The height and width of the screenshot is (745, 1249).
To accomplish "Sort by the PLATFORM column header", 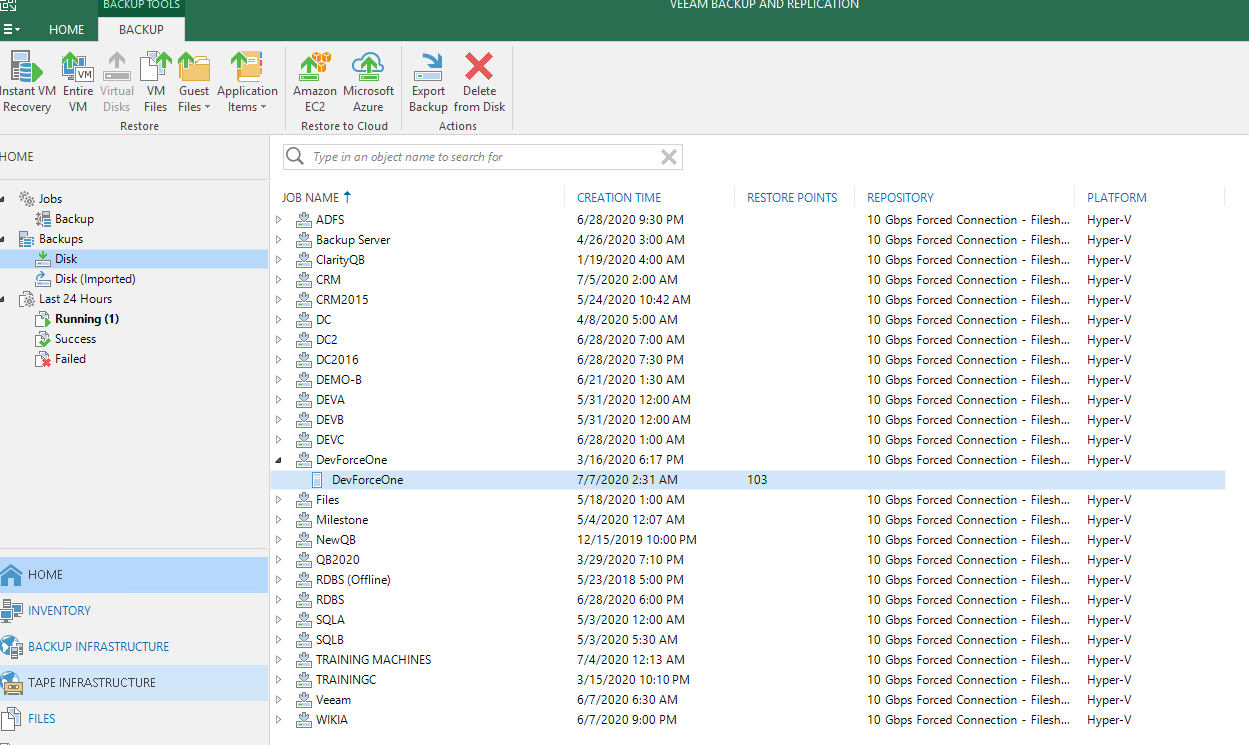I will [x=1117, y=197].
